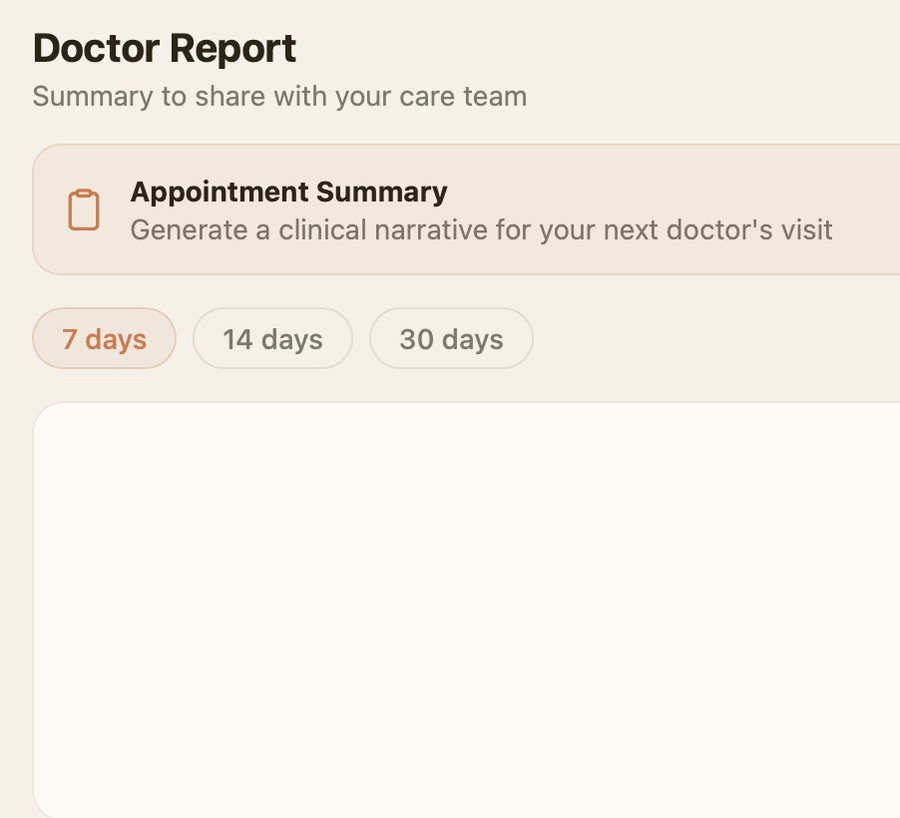Click the clipboard icon in Appointment Summary

coord(84,210)
